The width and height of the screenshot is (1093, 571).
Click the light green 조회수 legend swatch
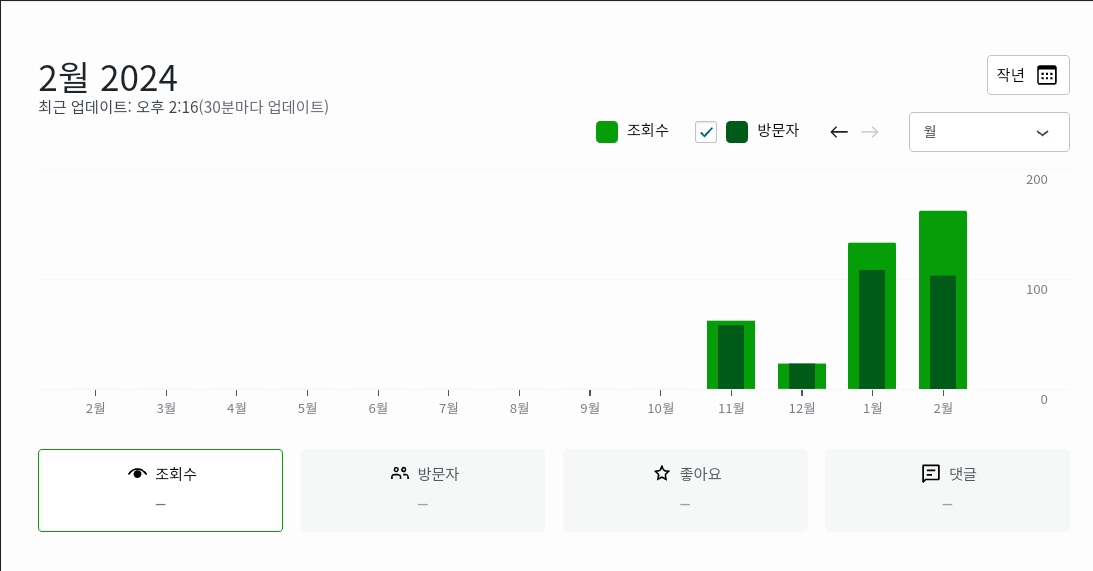coord(607,132)
